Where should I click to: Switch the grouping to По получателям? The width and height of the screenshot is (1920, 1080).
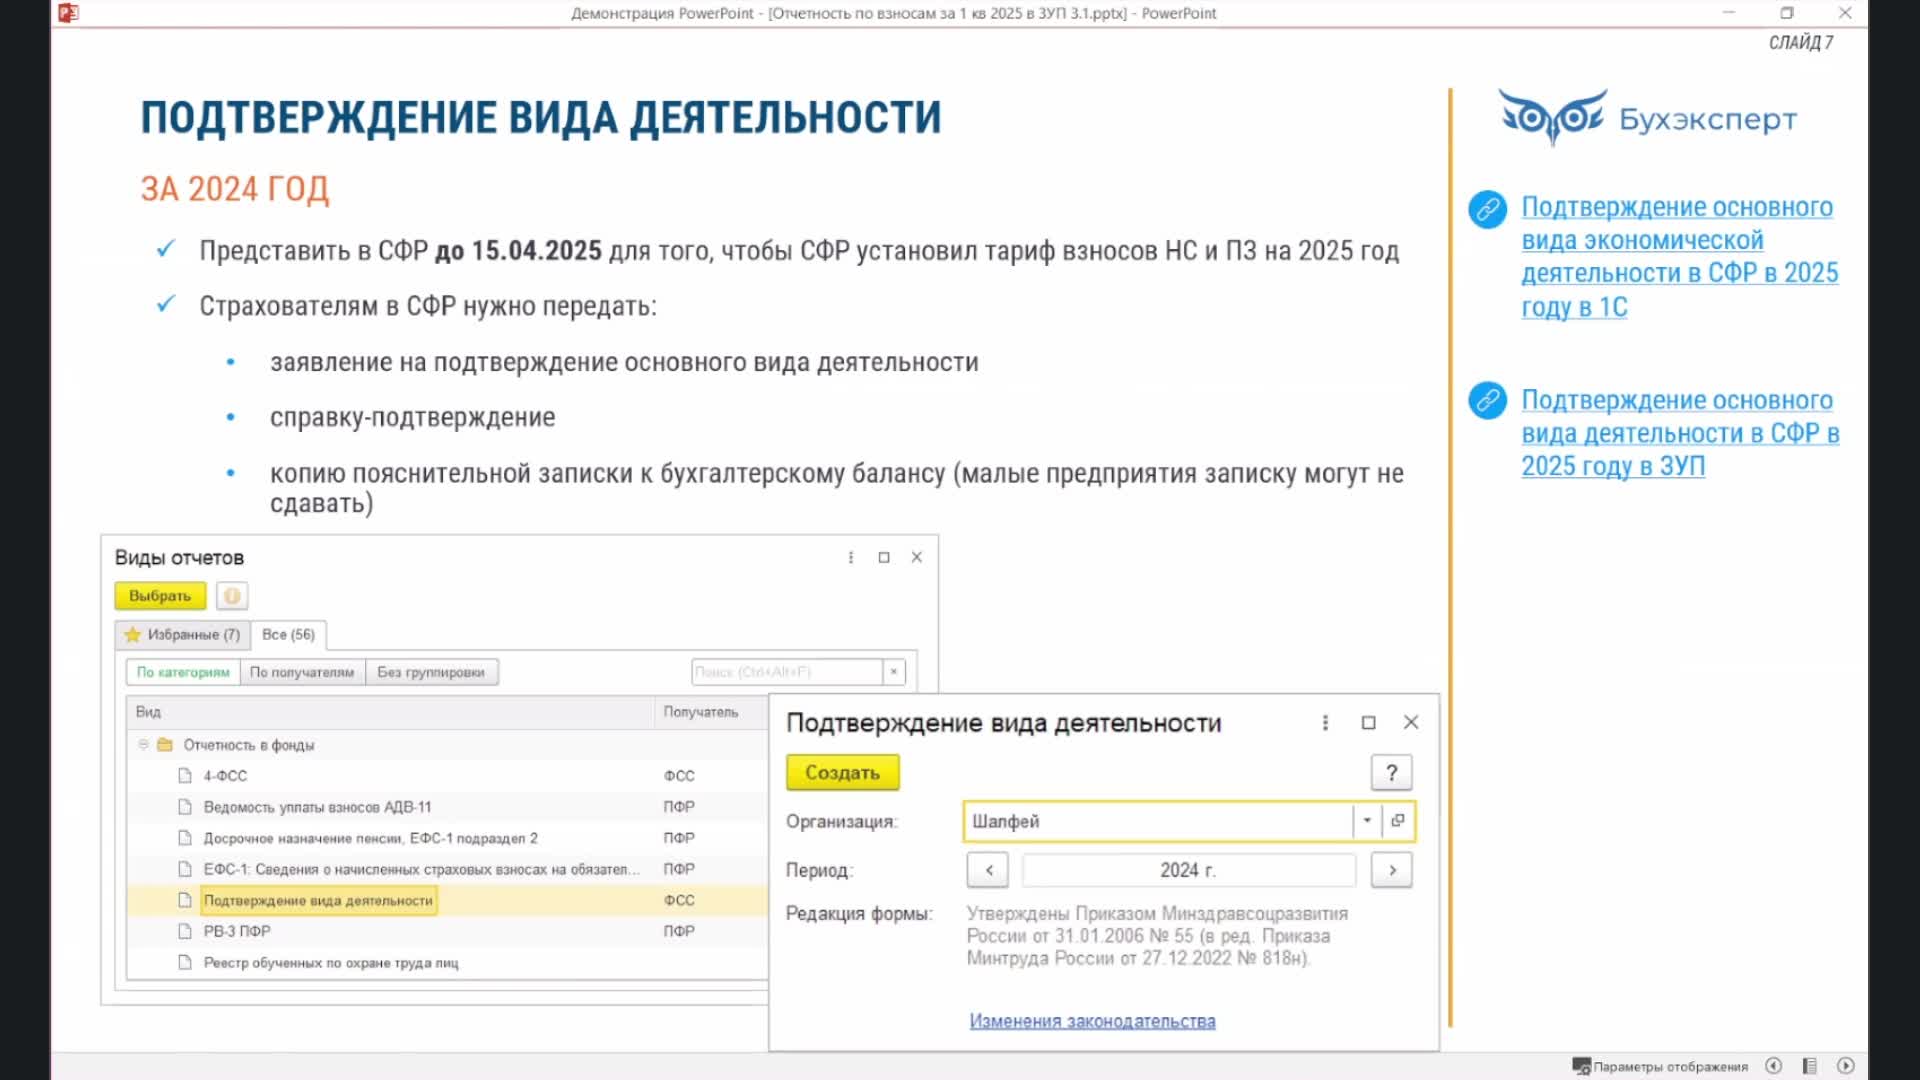coord(302,672)
